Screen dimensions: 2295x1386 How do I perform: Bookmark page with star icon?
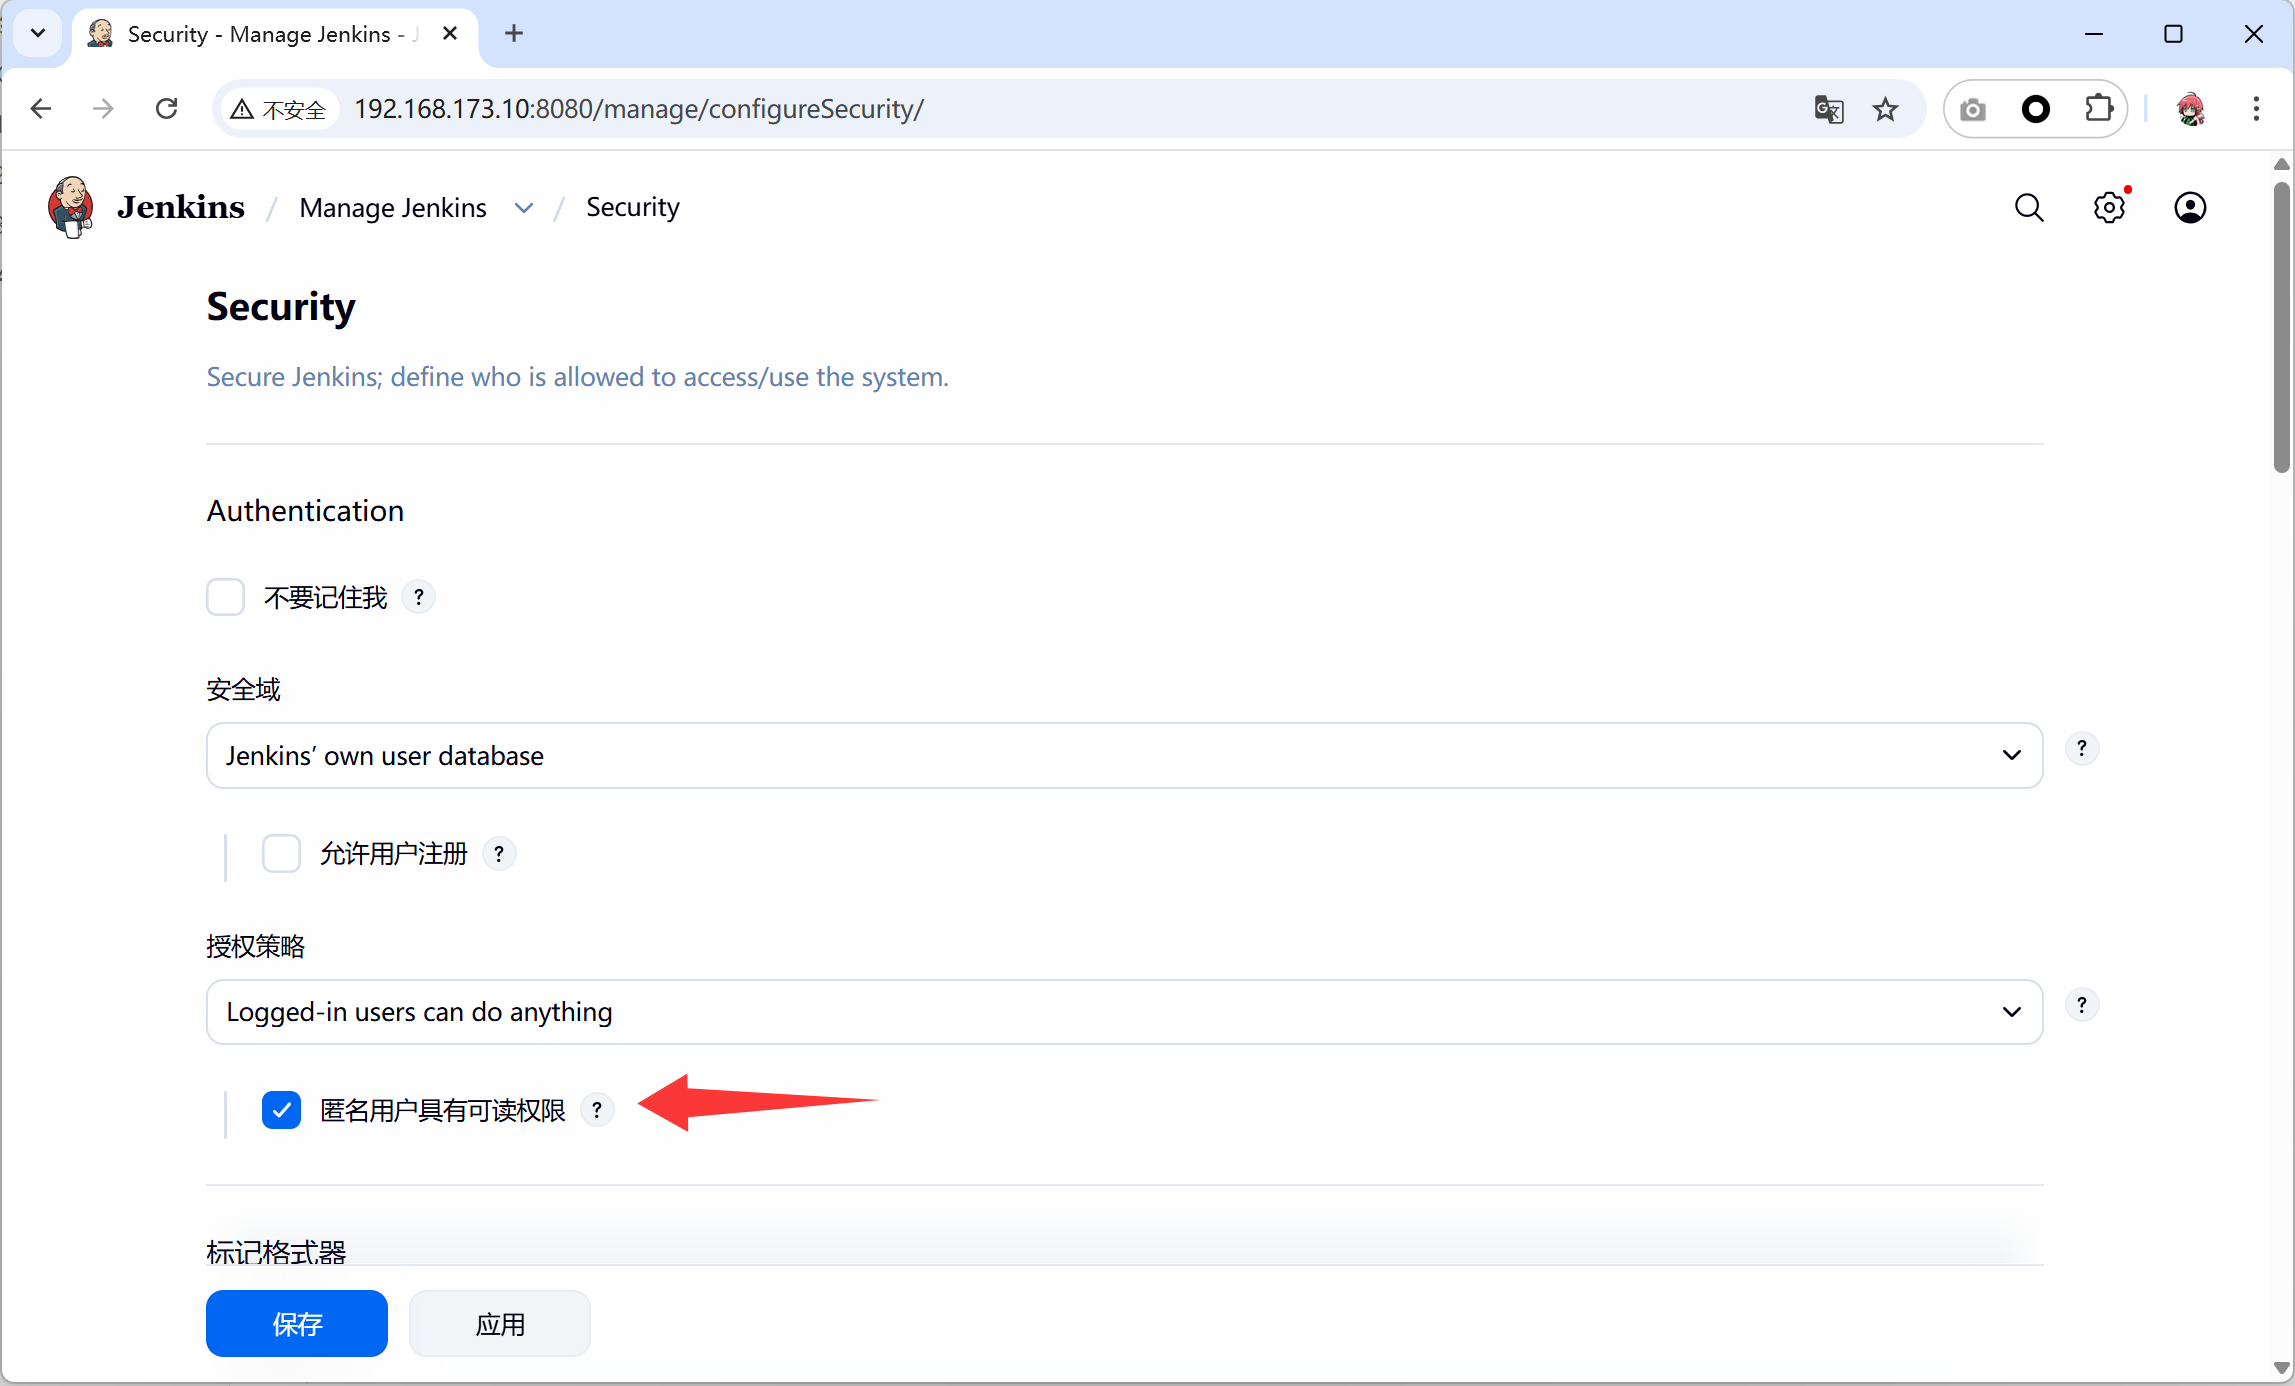point(1886,109)
